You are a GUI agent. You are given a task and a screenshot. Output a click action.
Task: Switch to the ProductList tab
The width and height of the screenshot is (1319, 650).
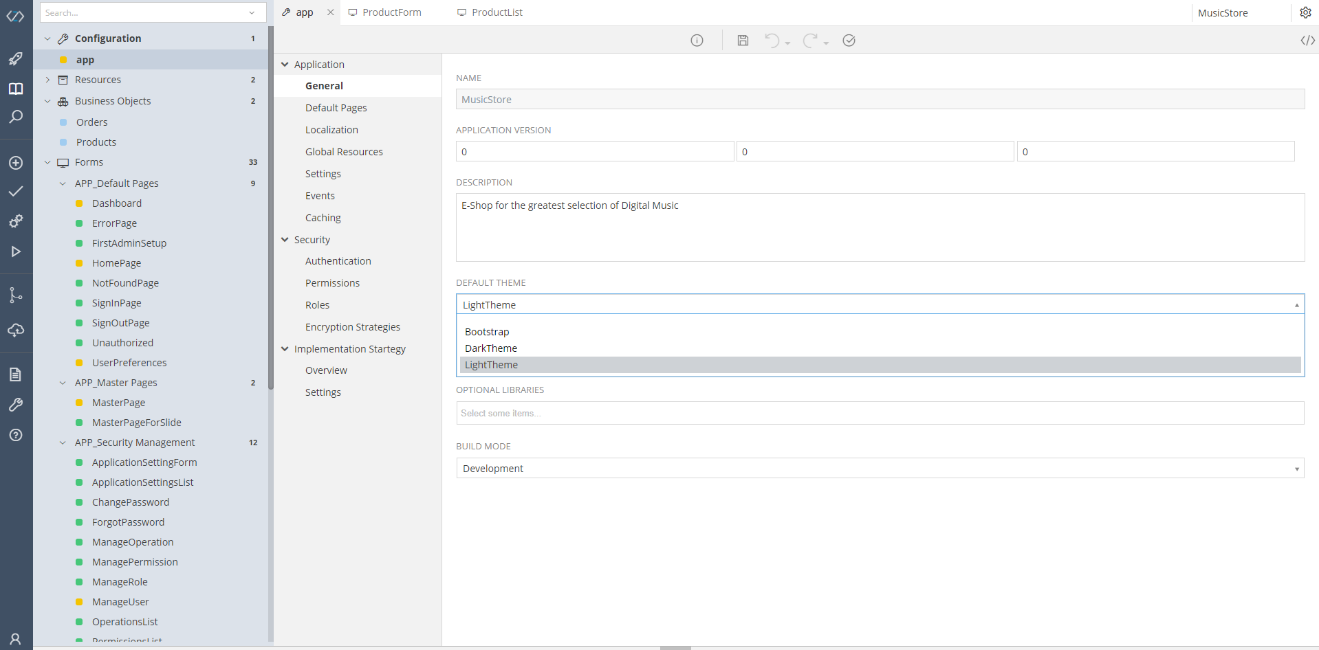(497, 12)
